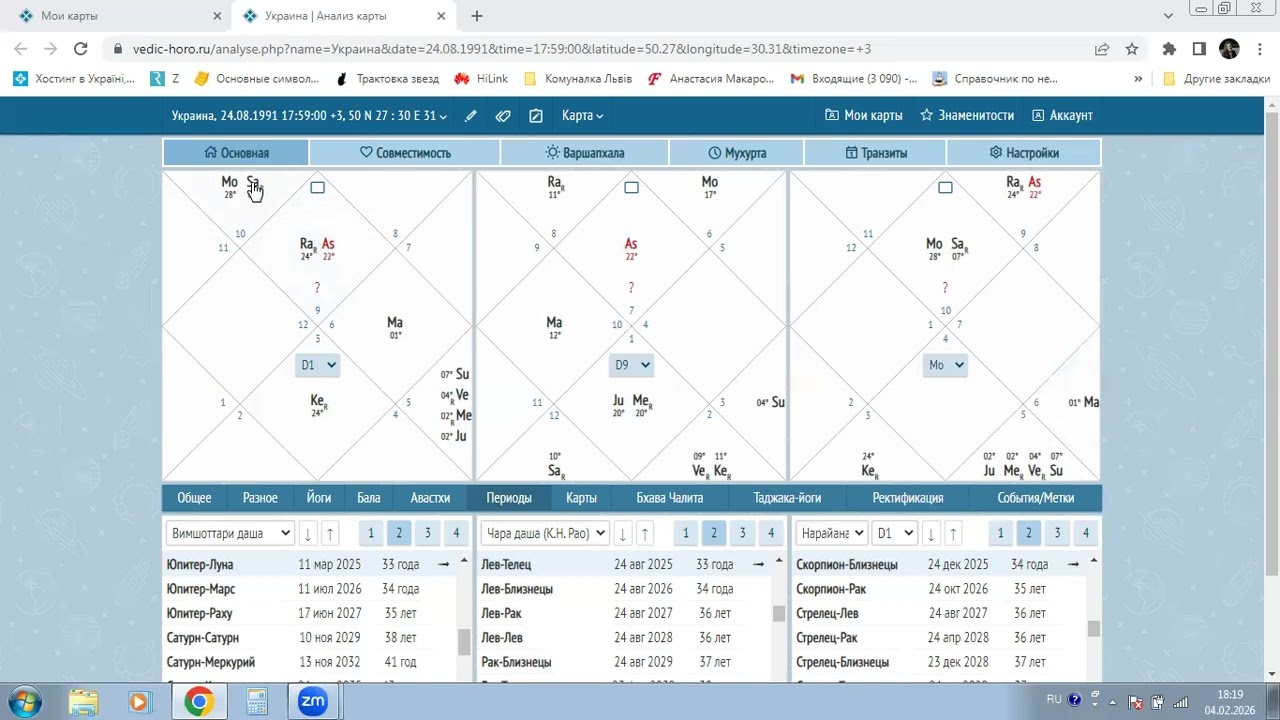Open the D1 dropdown in Нарайана panel
The image size is (1280, 720).
pos(894,533)
